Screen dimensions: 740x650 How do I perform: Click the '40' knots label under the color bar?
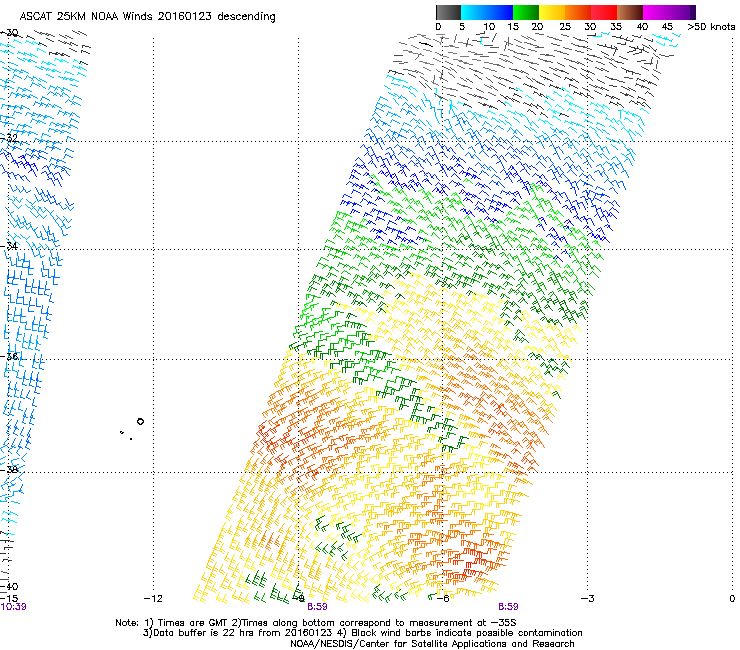642,27
